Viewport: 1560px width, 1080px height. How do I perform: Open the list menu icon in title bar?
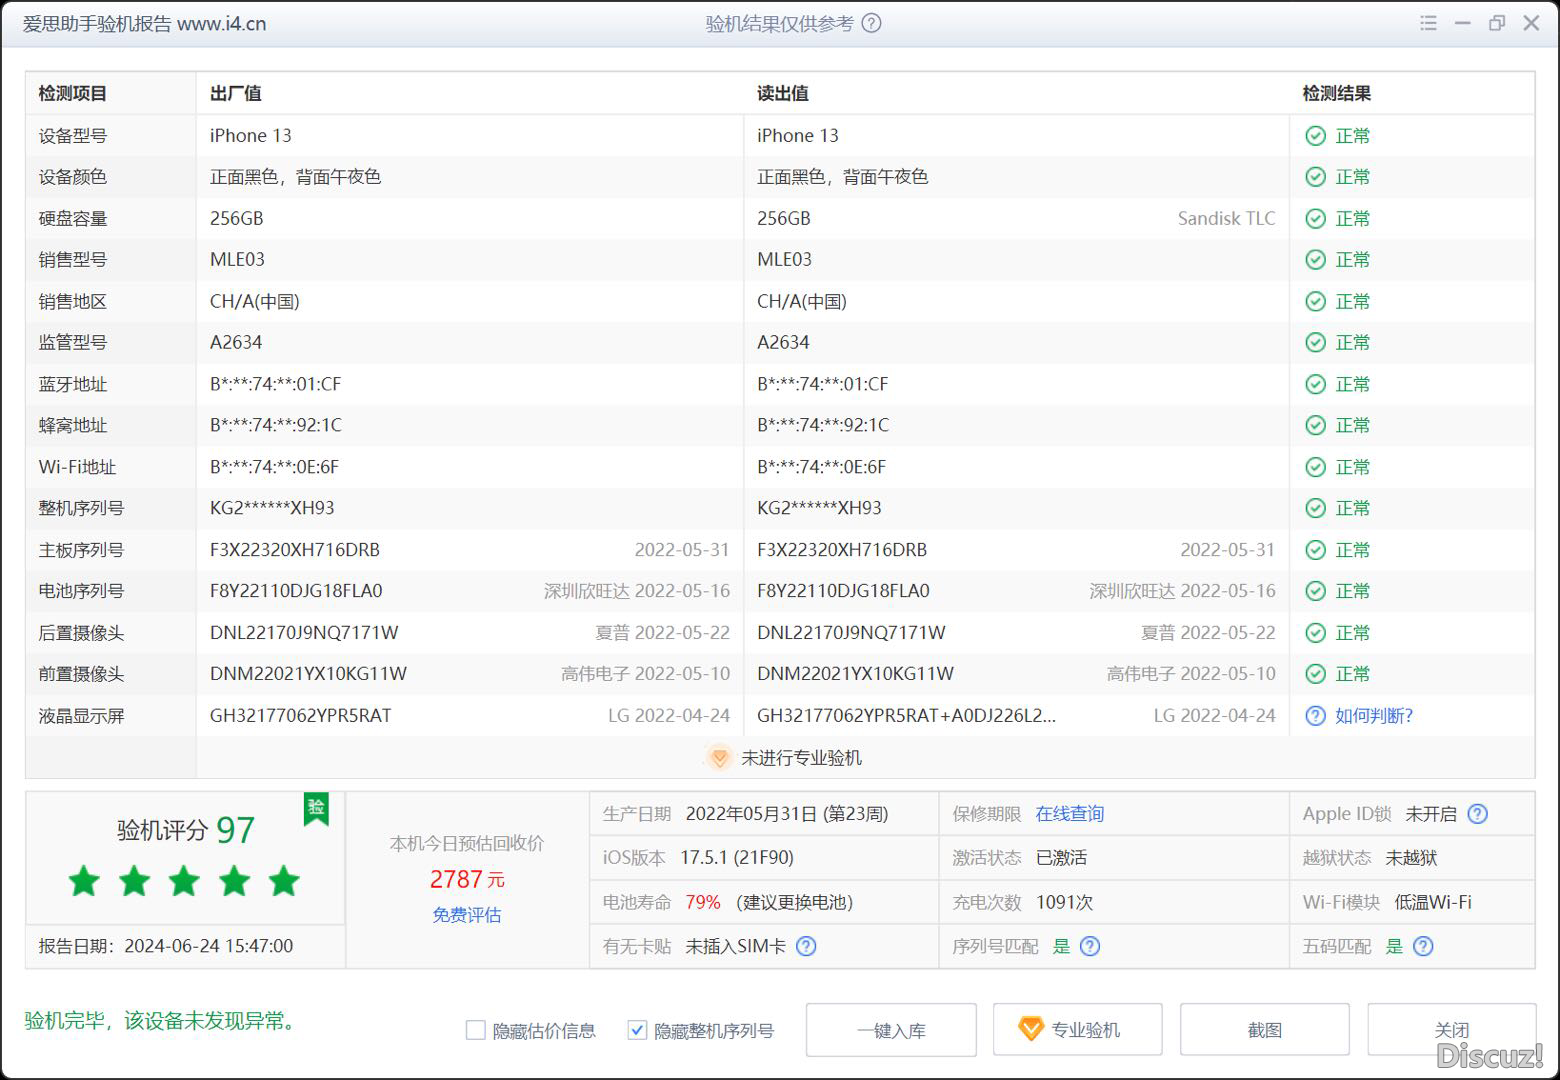tap(1428, 23)
